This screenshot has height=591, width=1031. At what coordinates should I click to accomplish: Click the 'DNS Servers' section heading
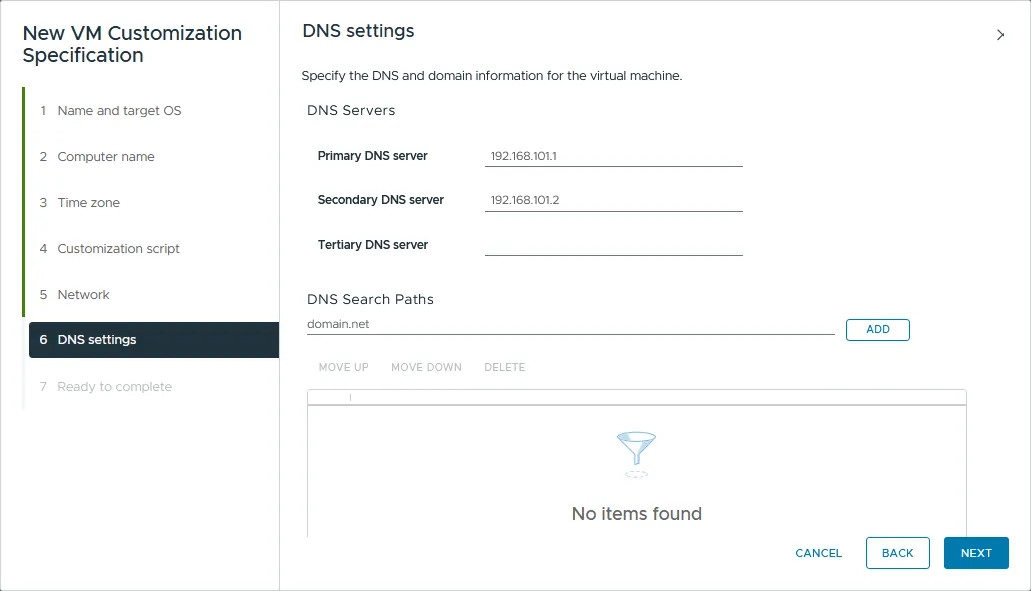point(350,110)
